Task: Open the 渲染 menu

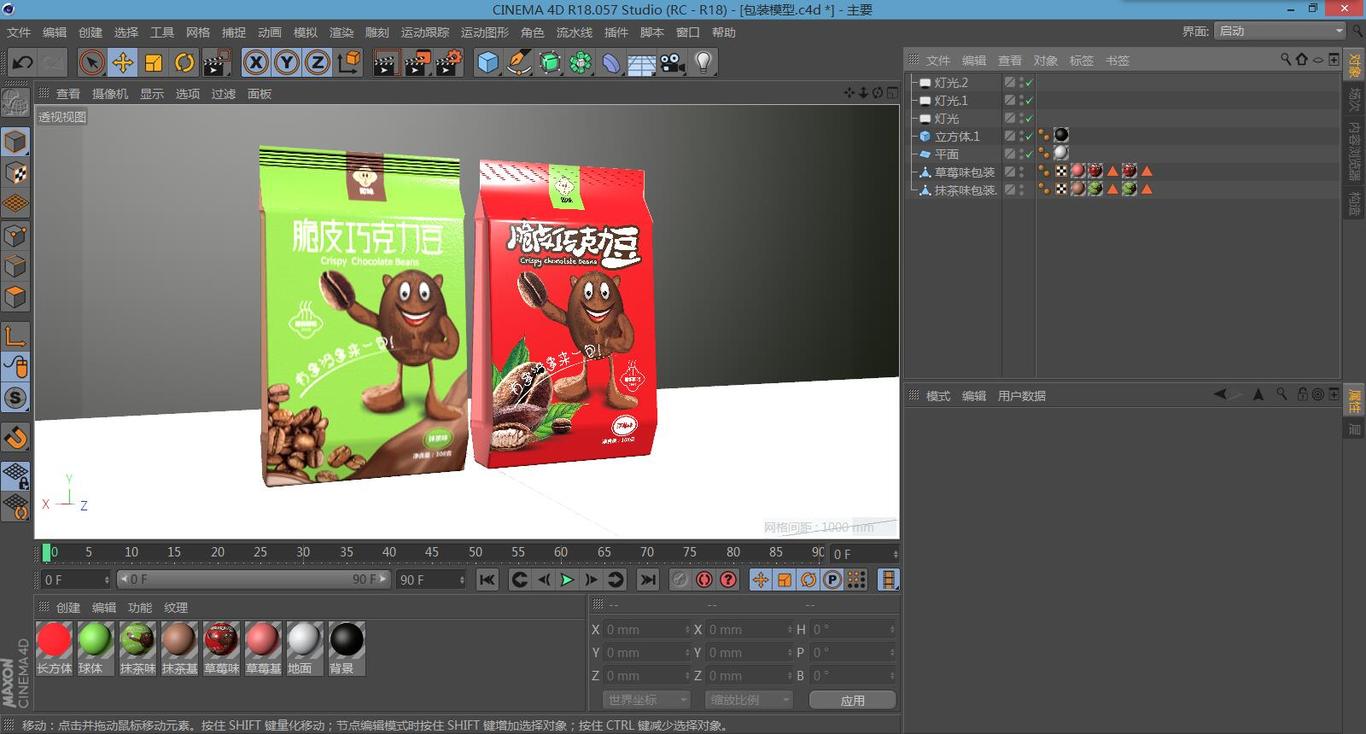Action: pyautogui.click(x=341, y=32)
